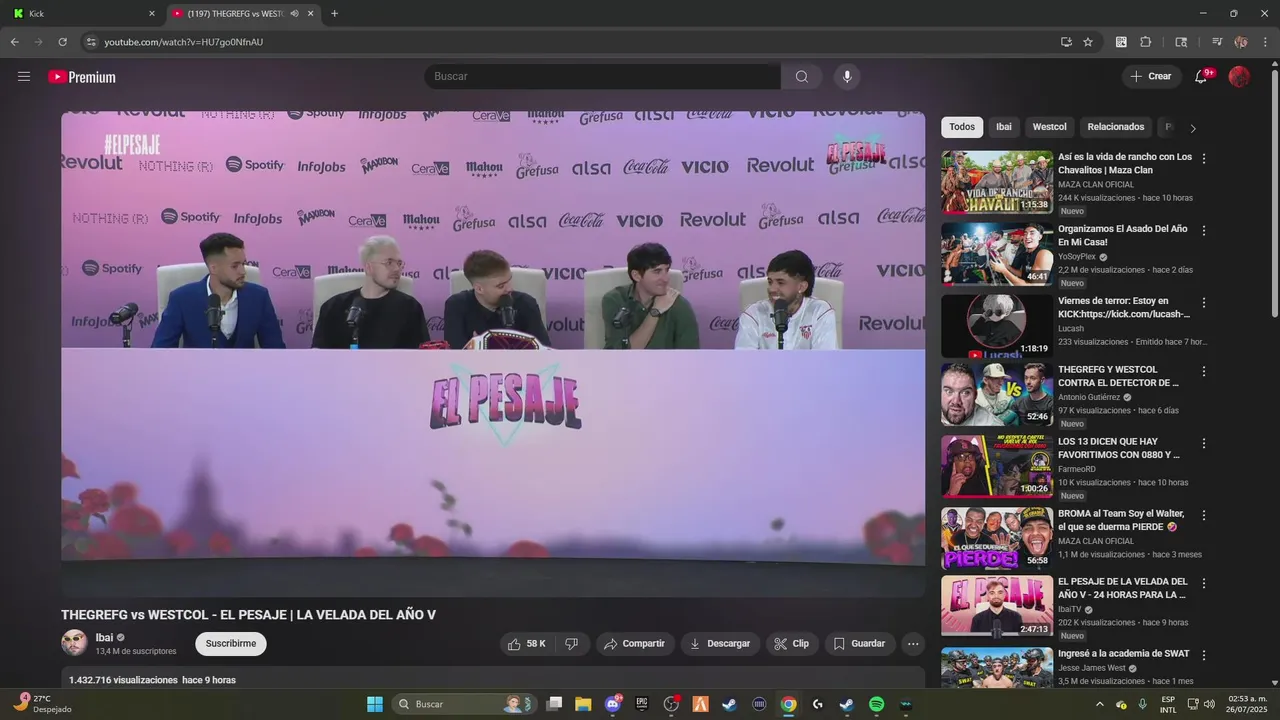
Task: Open the Chrome profile avatar
Action: click(x=1241, y=42)
